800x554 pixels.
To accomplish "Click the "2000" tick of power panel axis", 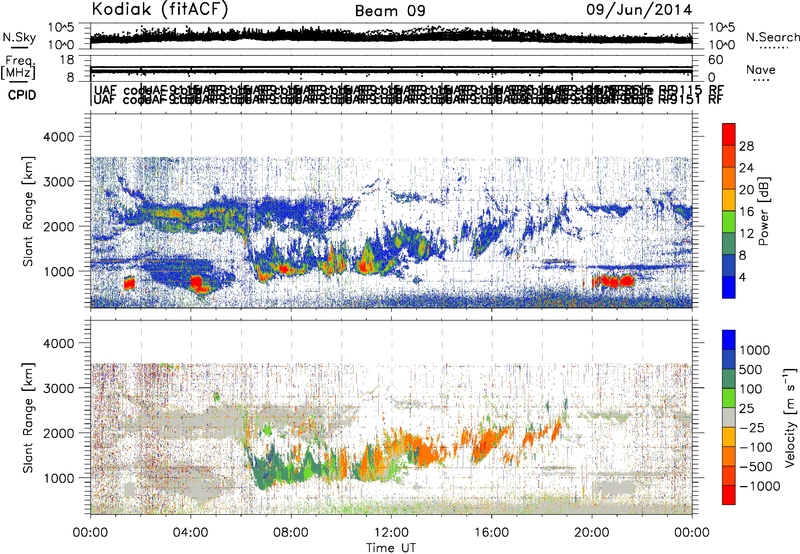I will point(59,226).
